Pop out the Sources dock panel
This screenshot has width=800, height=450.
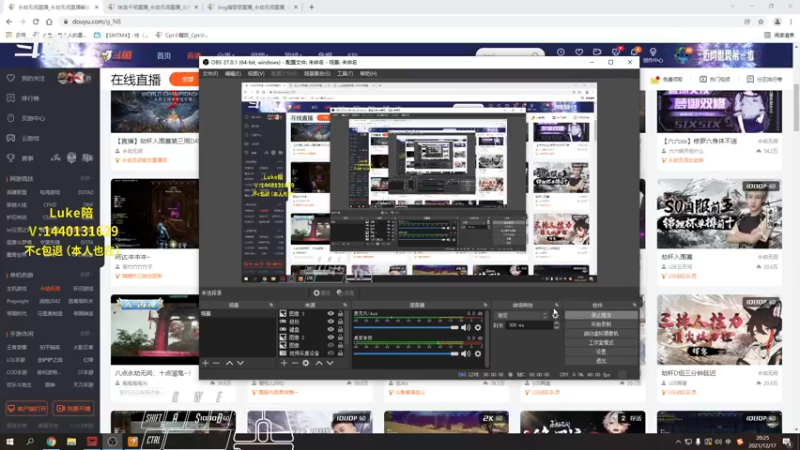click(345, 305)
